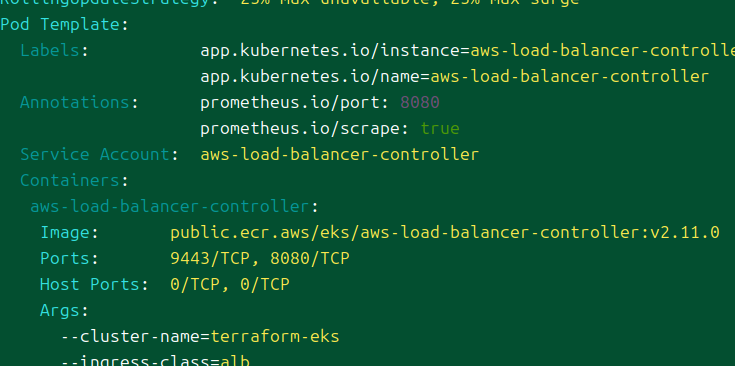Click the Host Ports label
This screenshot has width=735, height=366.
90,284
